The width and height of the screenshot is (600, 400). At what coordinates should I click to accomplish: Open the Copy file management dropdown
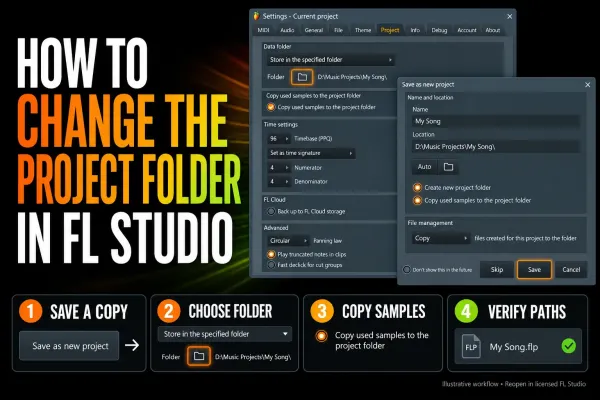point(441,238)
